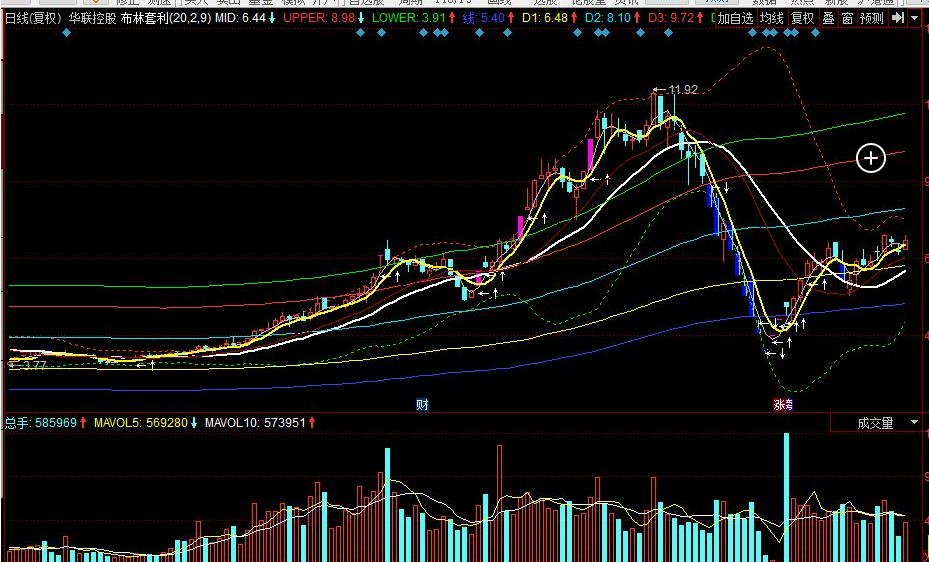This screenshot has width=929, height=562.
Task: Select the LOWER: 3.91 readout
Action: point(409,18)
